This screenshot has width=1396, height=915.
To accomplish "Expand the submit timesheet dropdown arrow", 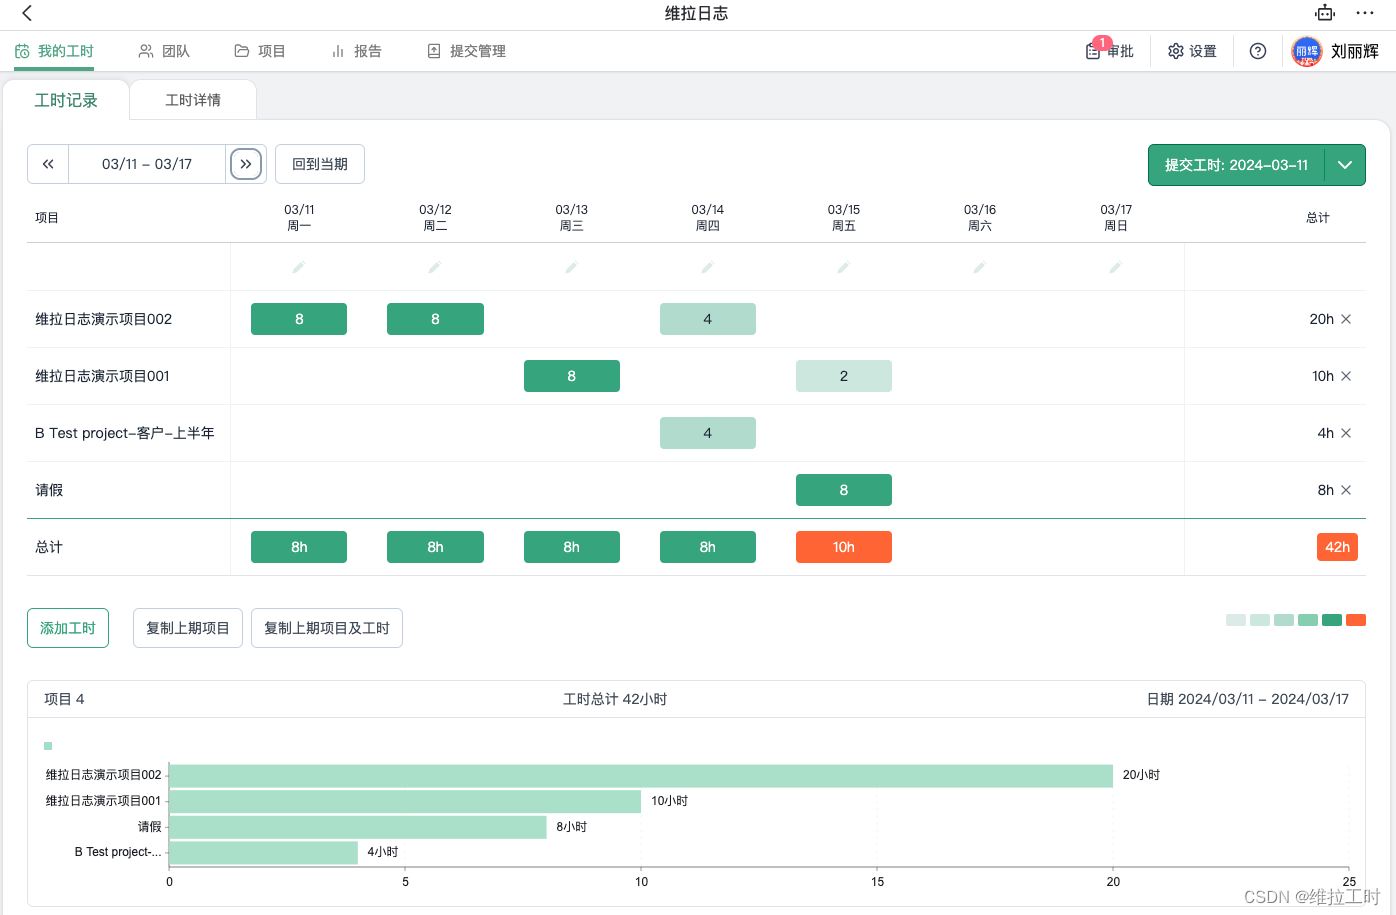I will [1345, 165].
